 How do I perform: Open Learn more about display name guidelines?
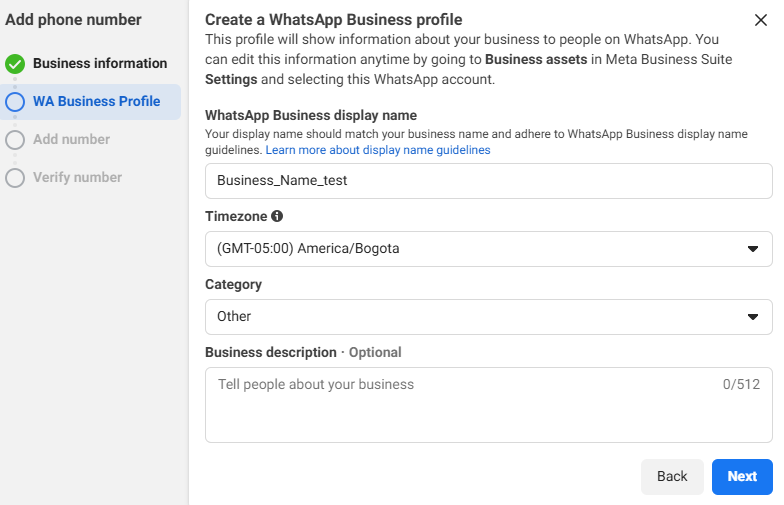click(378, 150)
